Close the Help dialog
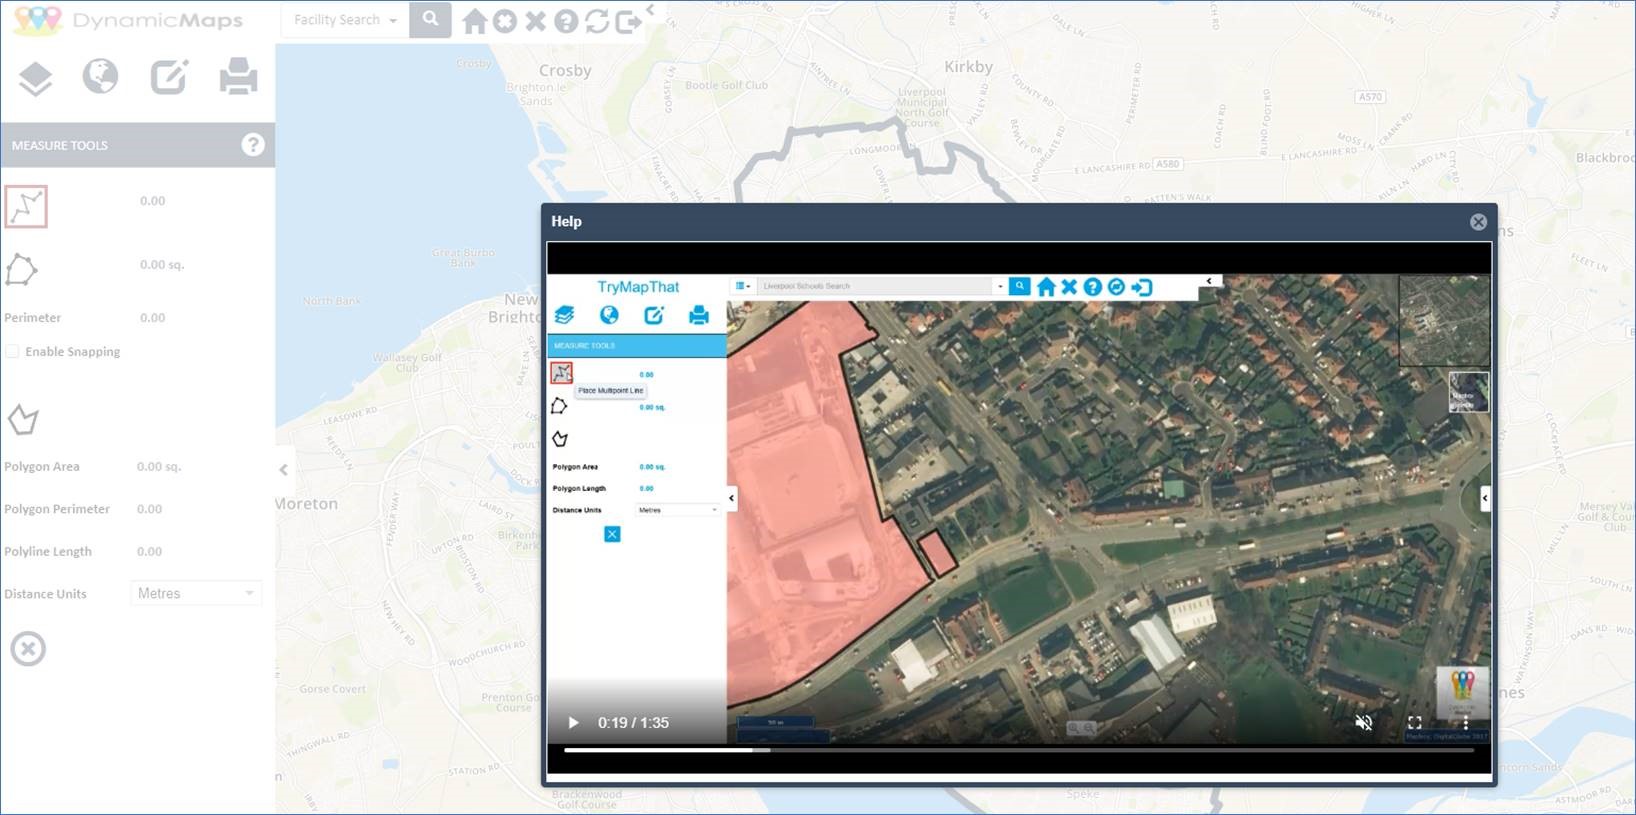The width and height of the screenshot is (1636, 815). coord(1478,222)
